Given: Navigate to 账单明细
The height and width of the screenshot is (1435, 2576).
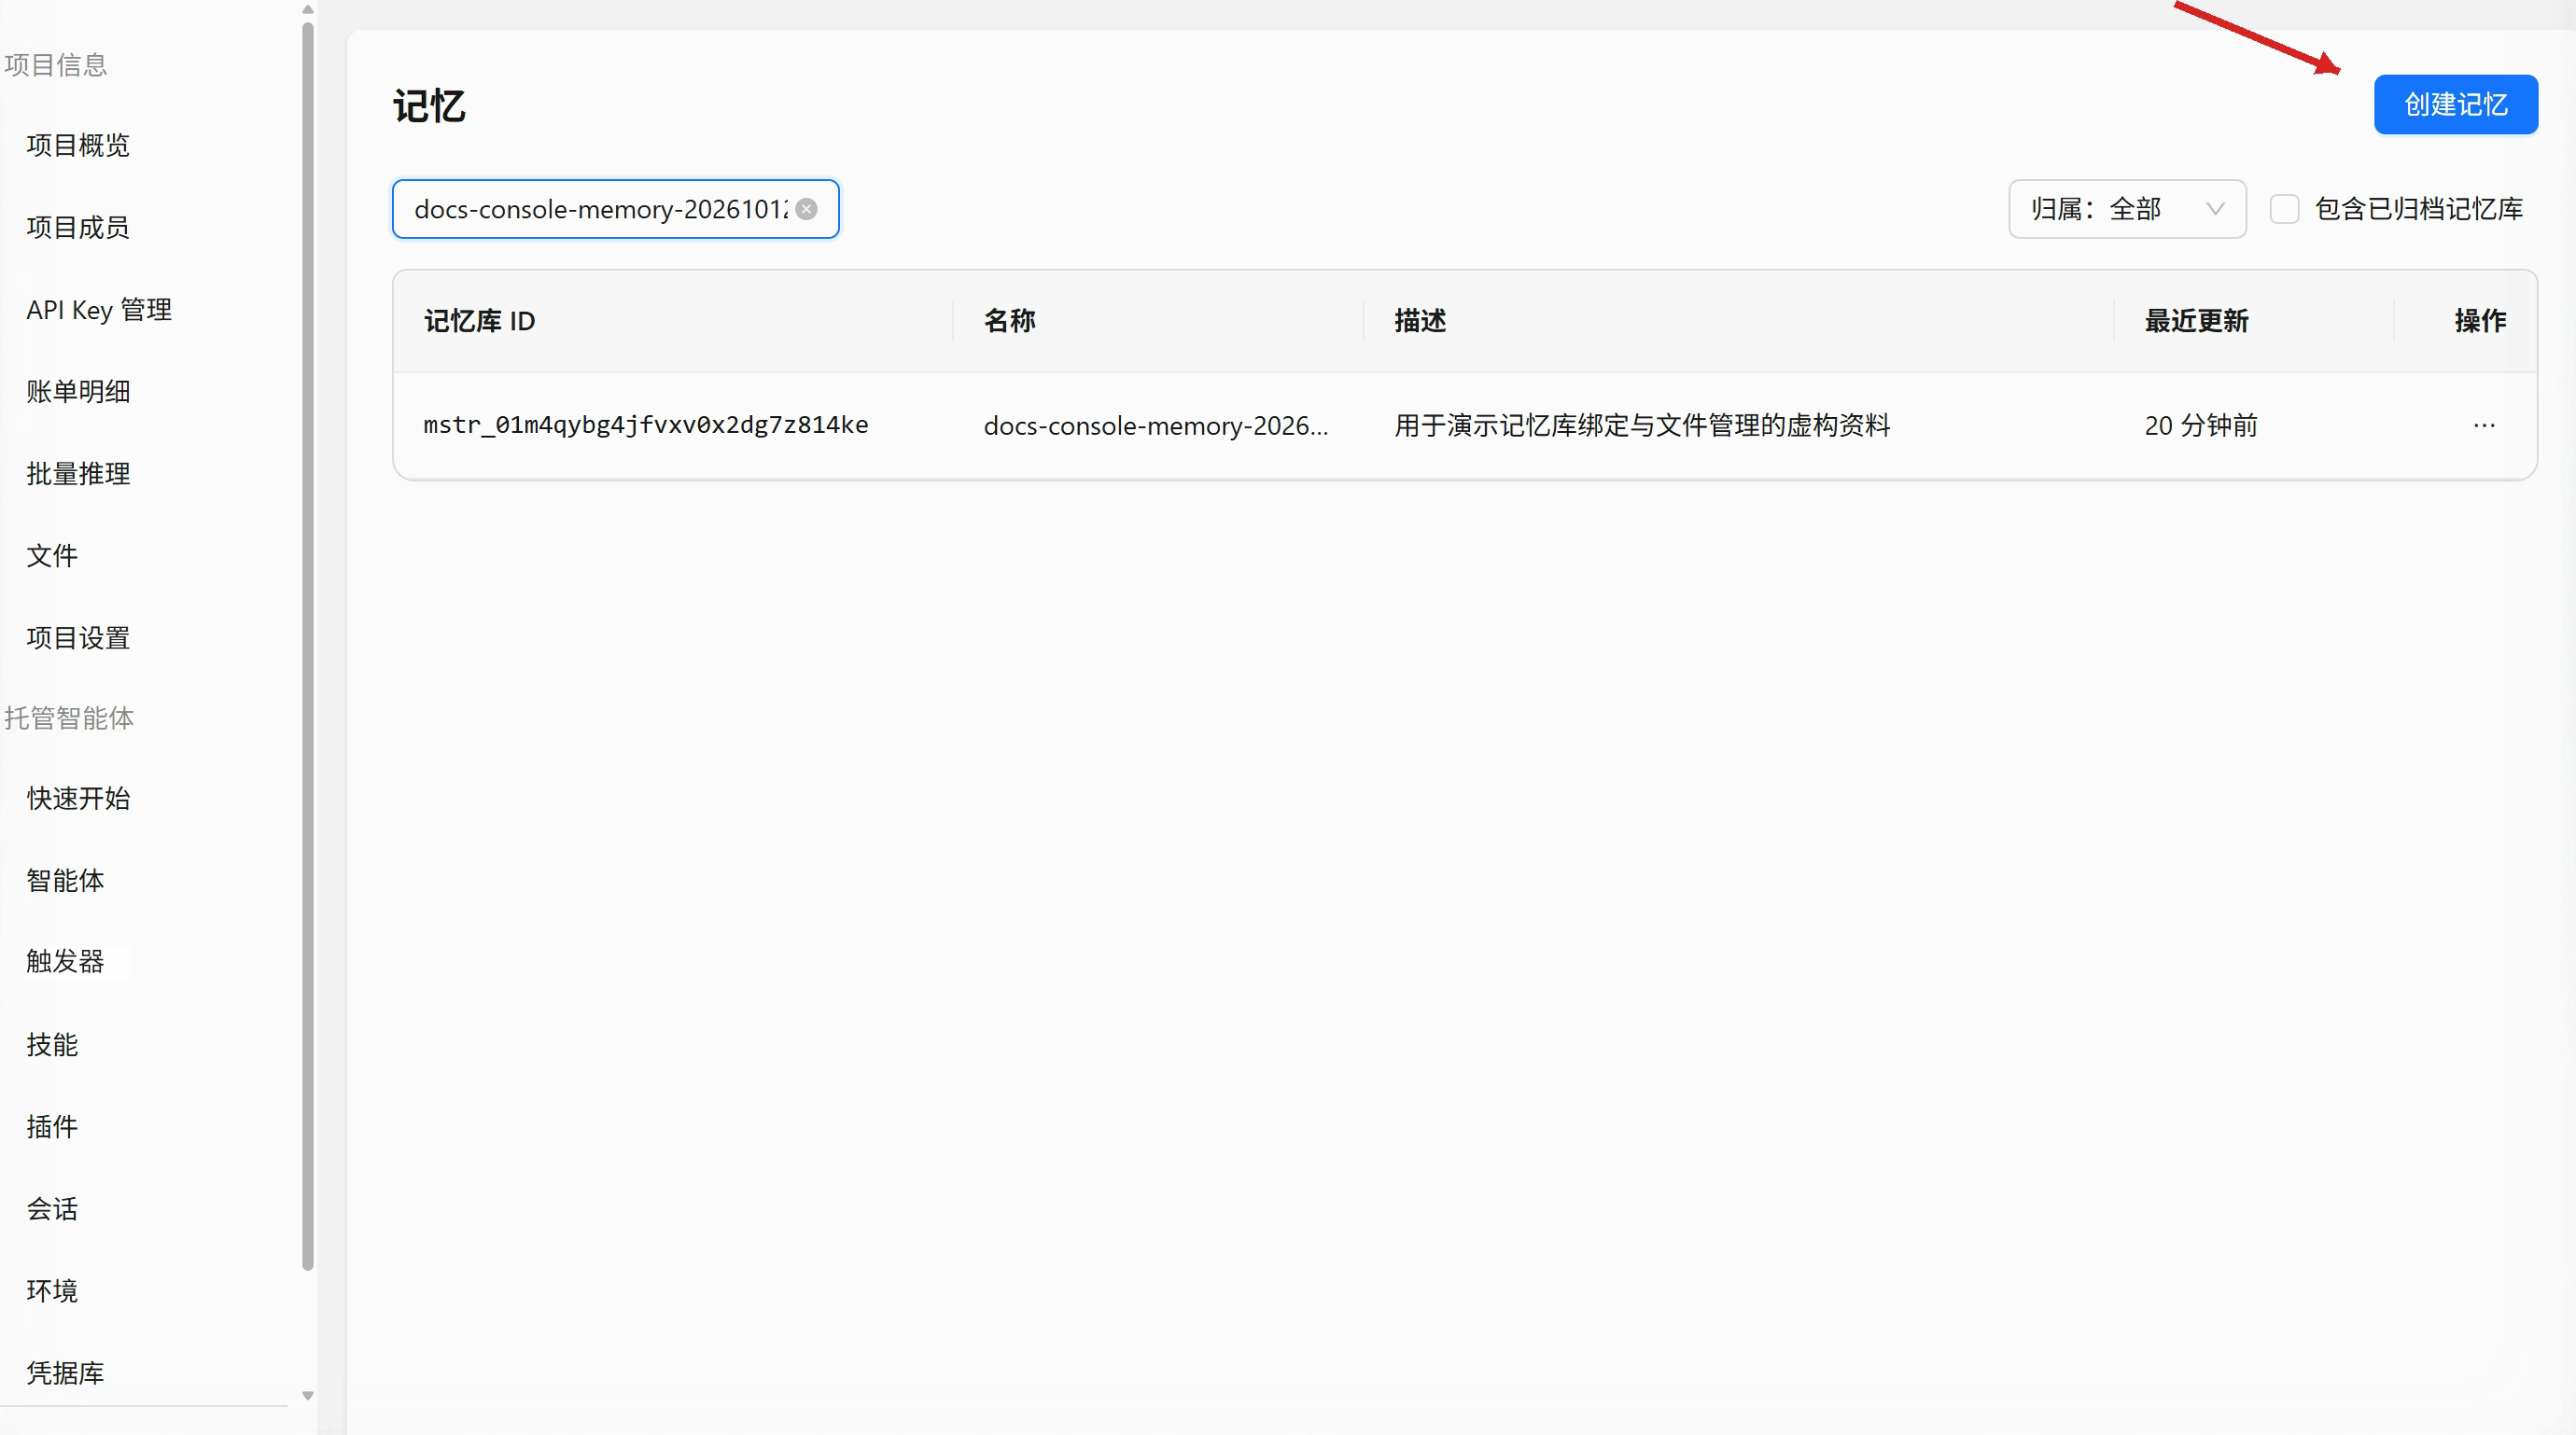Looking at the screenshot, I should 78,391.
